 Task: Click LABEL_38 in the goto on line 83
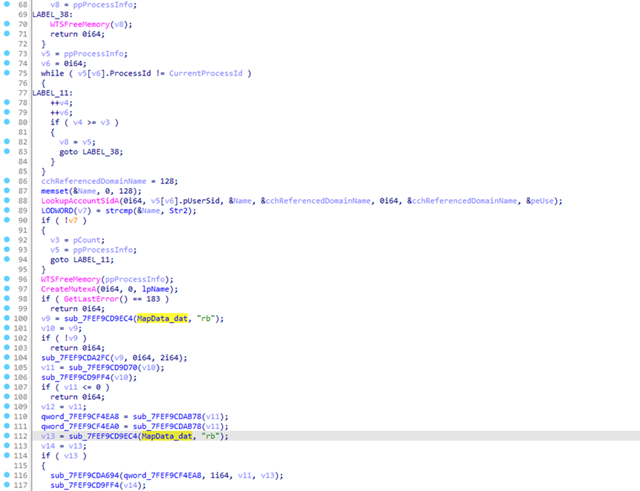click(x=101, y=152)
